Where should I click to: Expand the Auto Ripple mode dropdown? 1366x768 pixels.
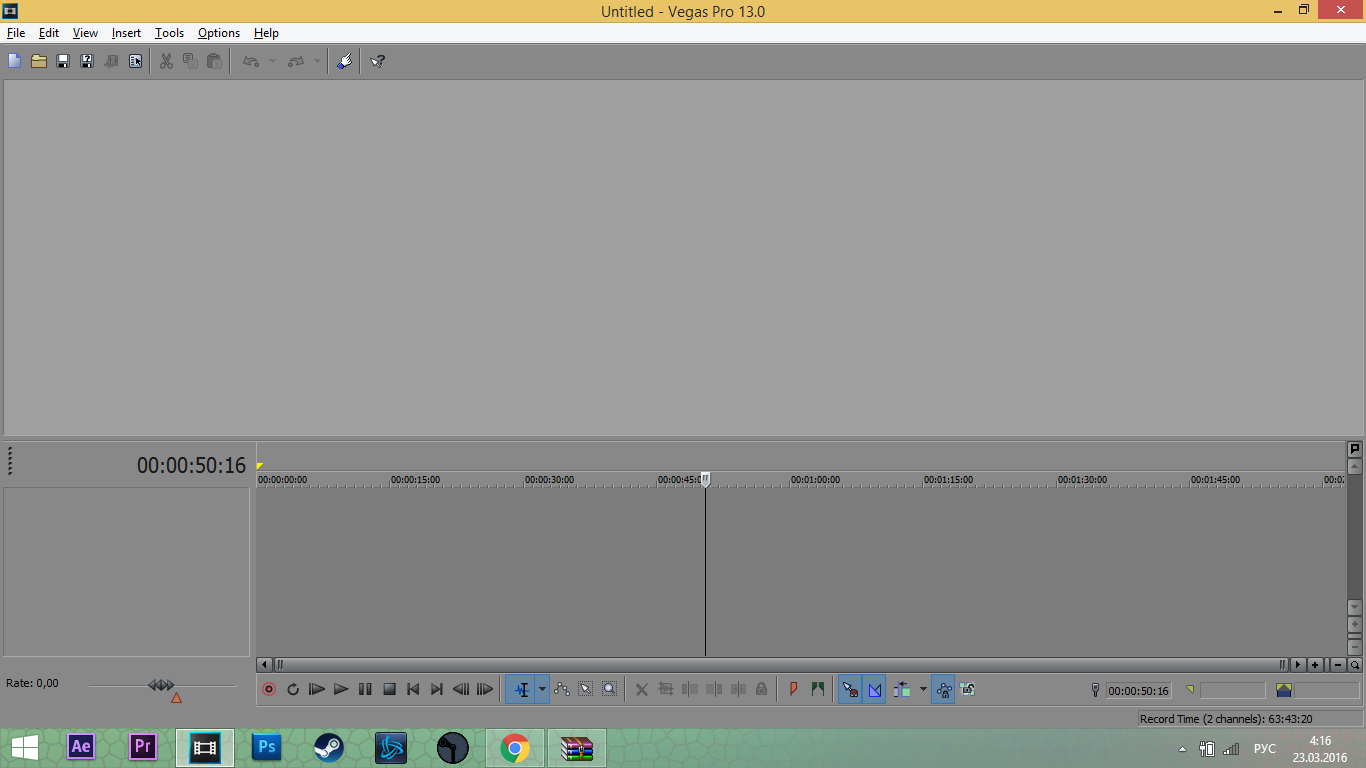923,689
